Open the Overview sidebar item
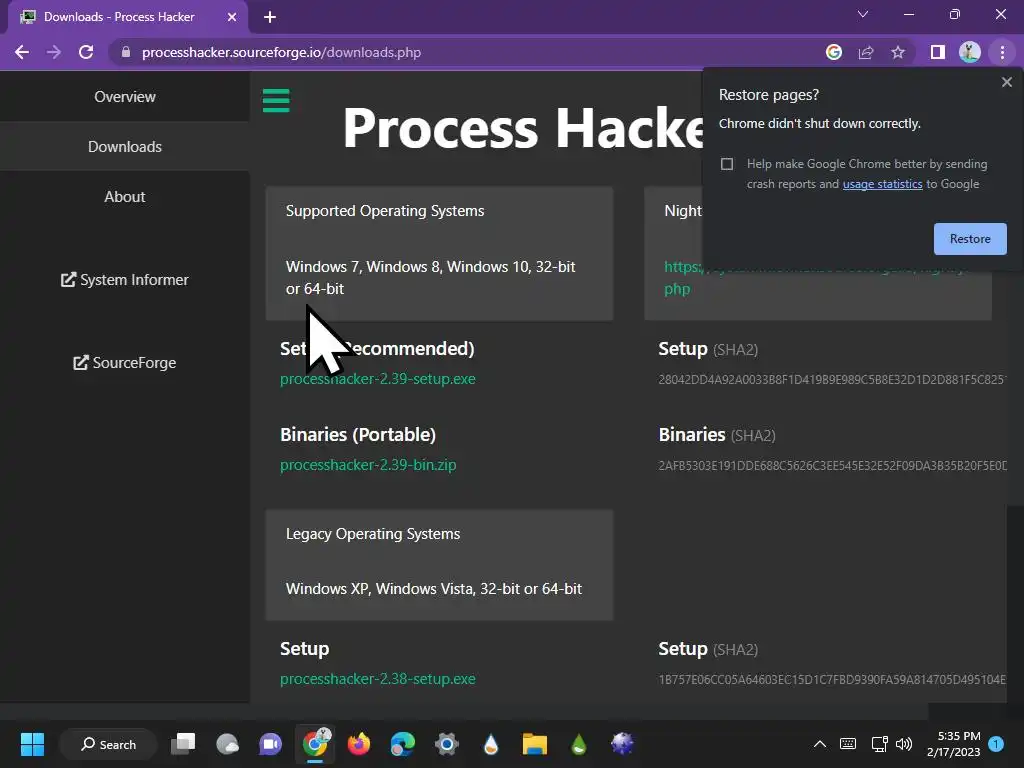Viewport: 1024px width, 768px height. [125, 97]
